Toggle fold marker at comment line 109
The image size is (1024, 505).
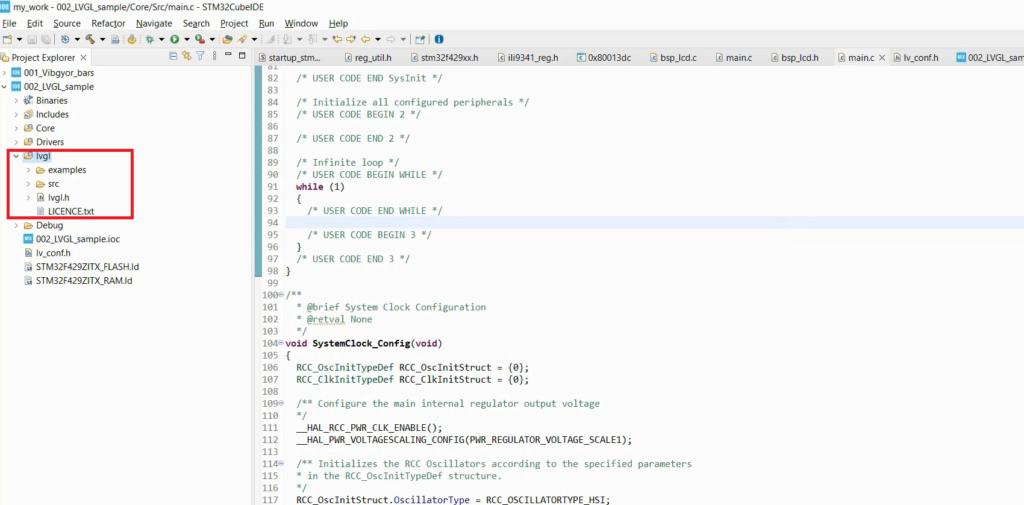(281, 404)
